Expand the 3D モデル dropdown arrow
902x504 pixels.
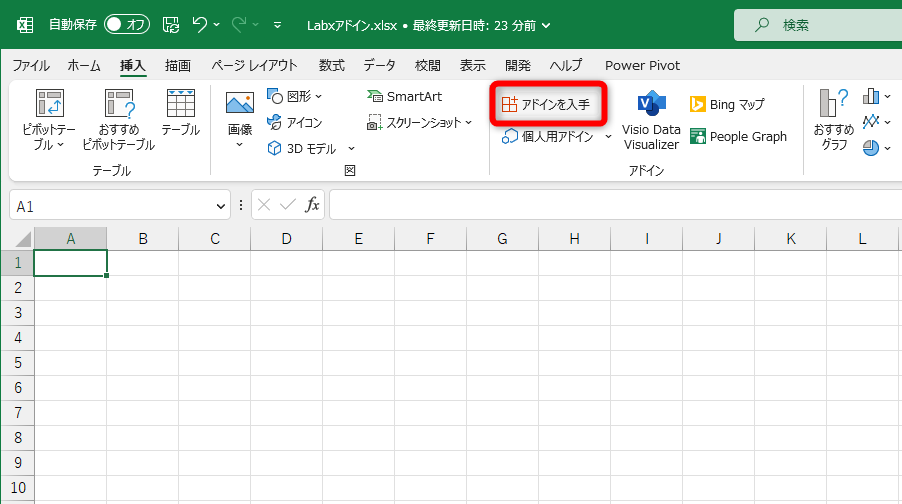click(351, 148)
